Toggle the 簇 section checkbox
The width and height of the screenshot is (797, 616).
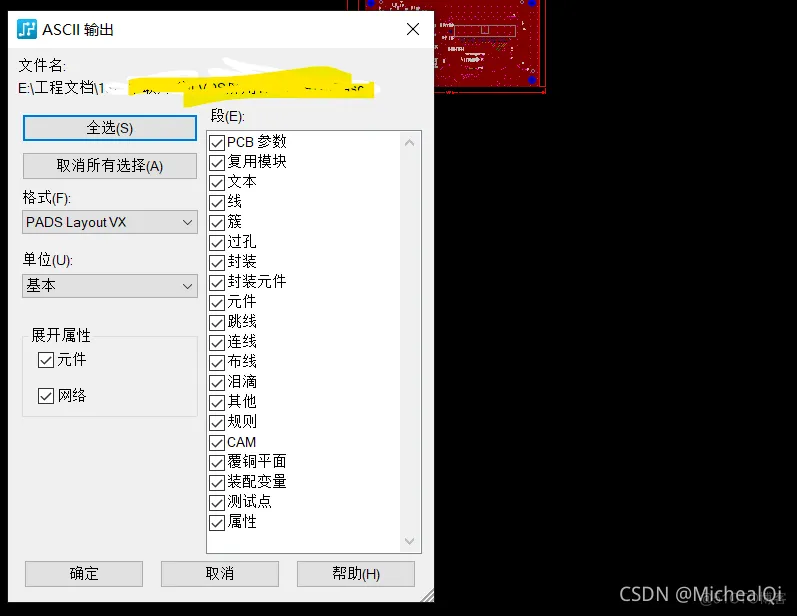click(217, 223)
